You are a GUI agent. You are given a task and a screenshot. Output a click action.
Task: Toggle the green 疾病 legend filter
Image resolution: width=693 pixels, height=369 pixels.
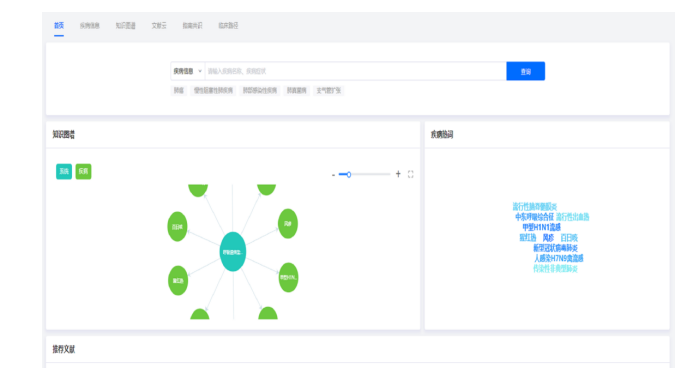pyautogui.click(x=84, y=171)
